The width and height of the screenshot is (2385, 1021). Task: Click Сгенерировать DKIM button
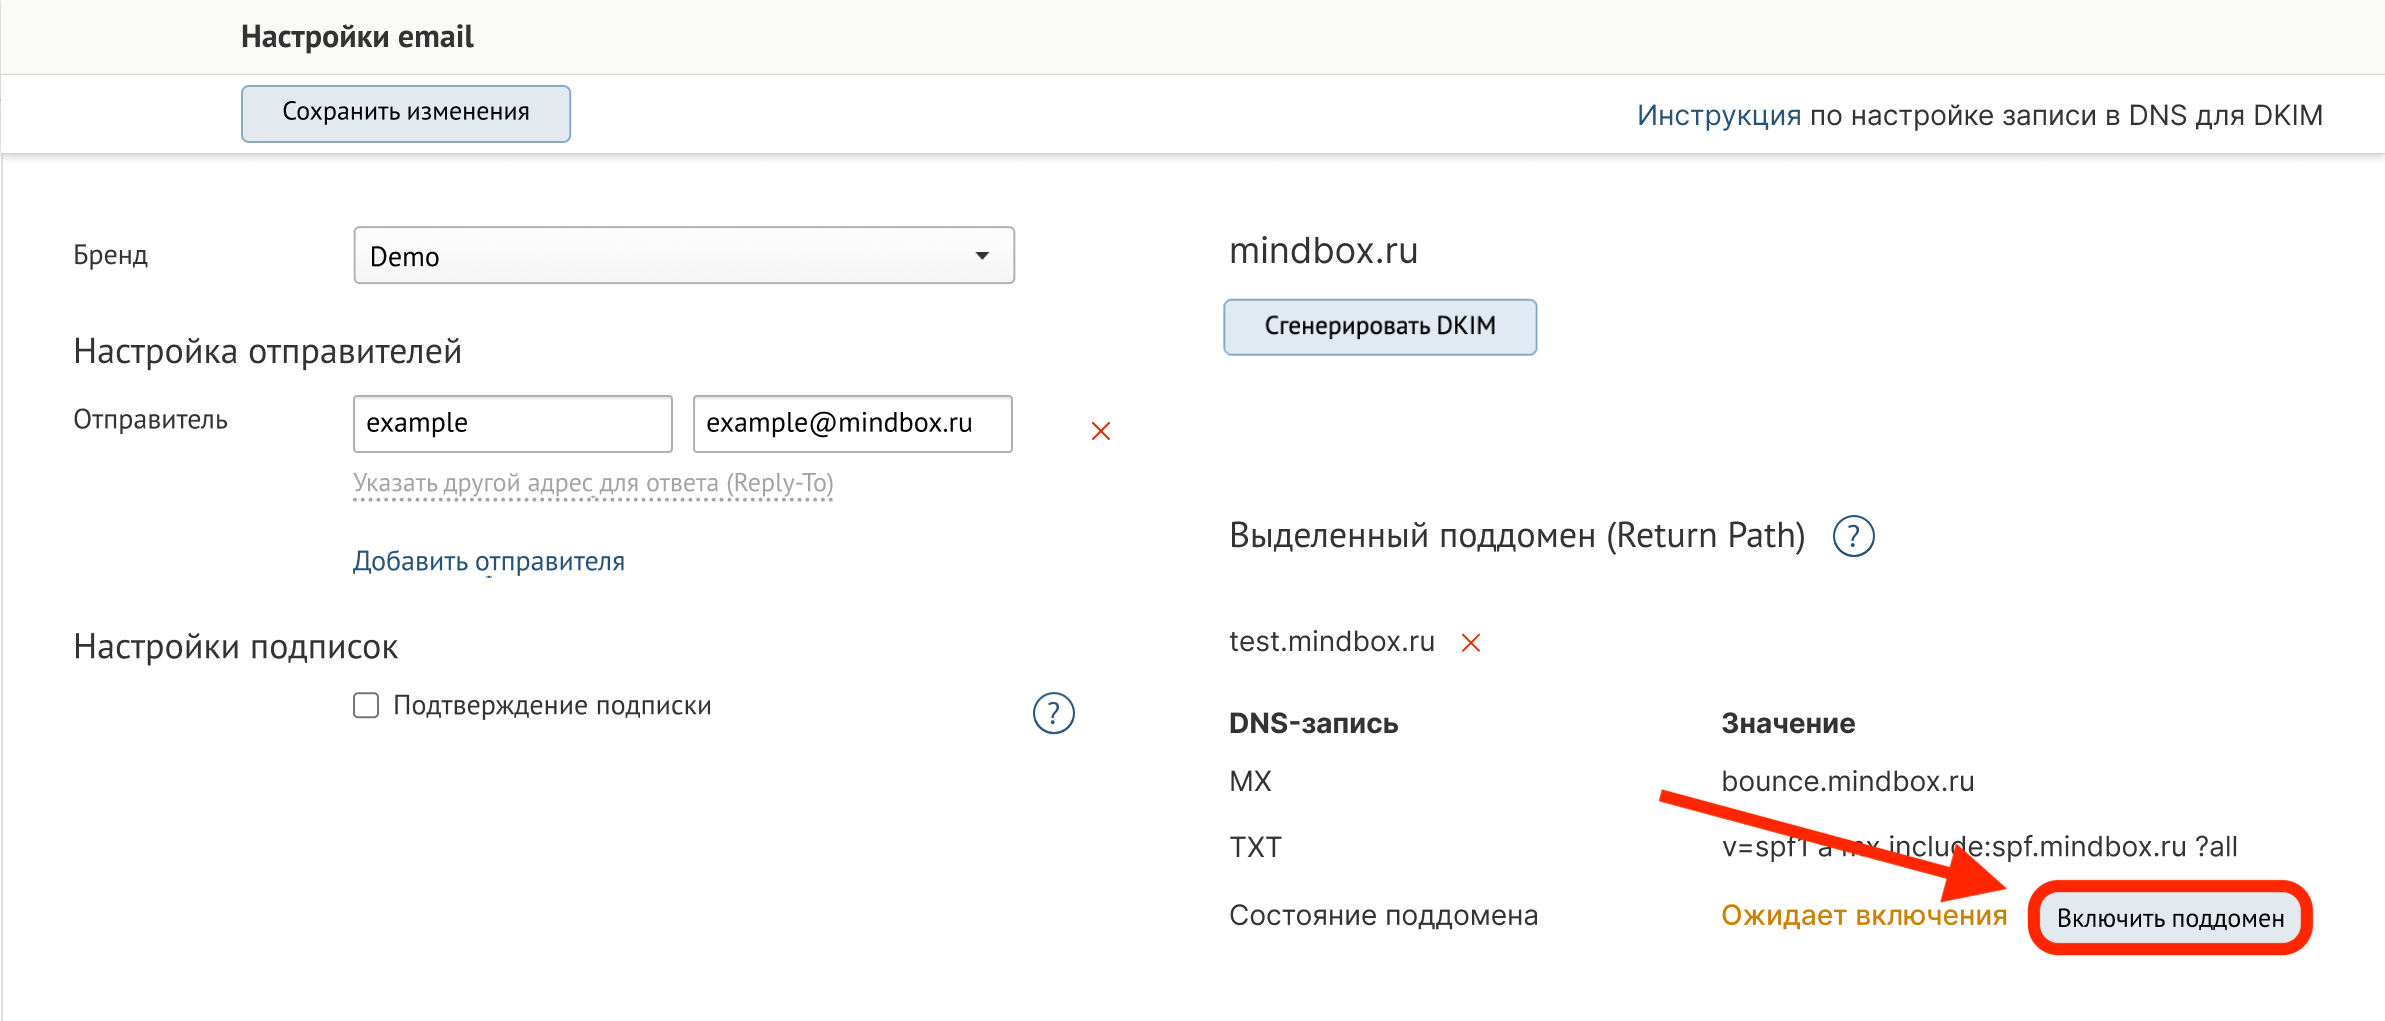point(1379,327)
